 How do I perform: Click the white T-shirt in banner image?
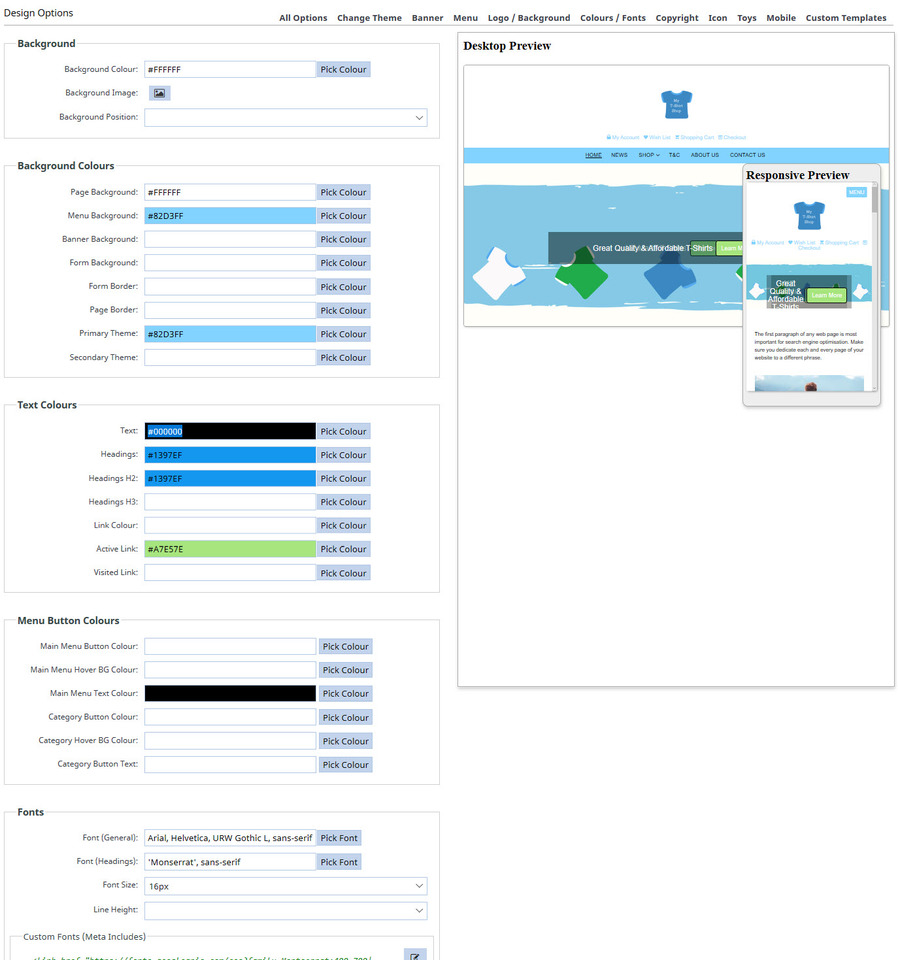click(x=497, y=273)
